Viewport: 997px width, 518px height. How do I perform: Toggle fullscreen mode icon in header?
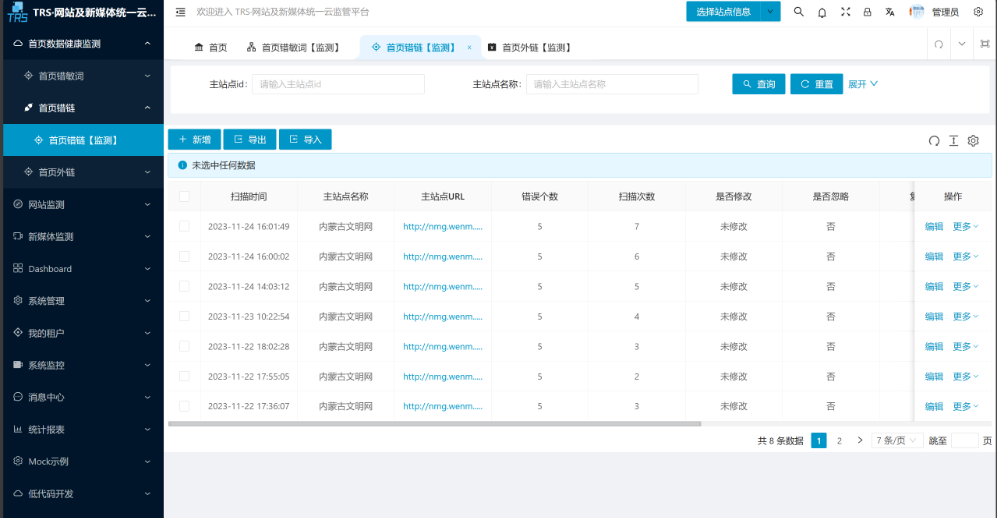pos(845,12)
